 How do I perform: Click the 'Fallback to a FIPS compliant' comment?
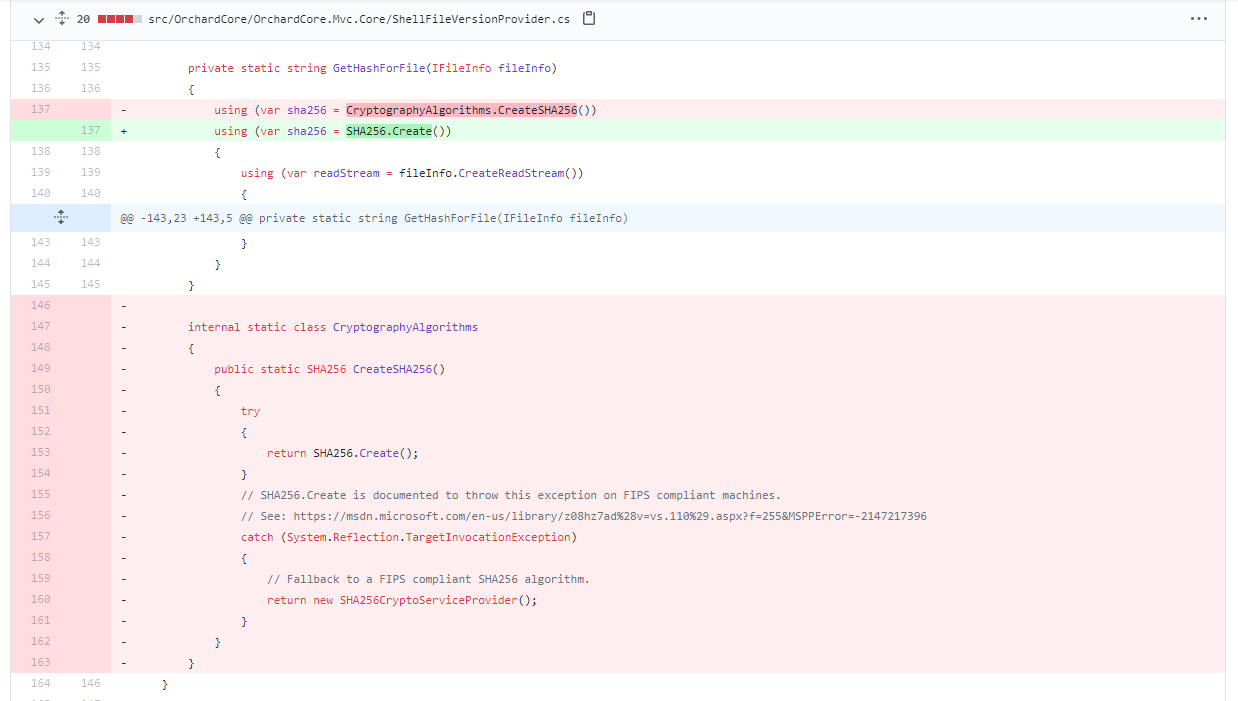428,579
